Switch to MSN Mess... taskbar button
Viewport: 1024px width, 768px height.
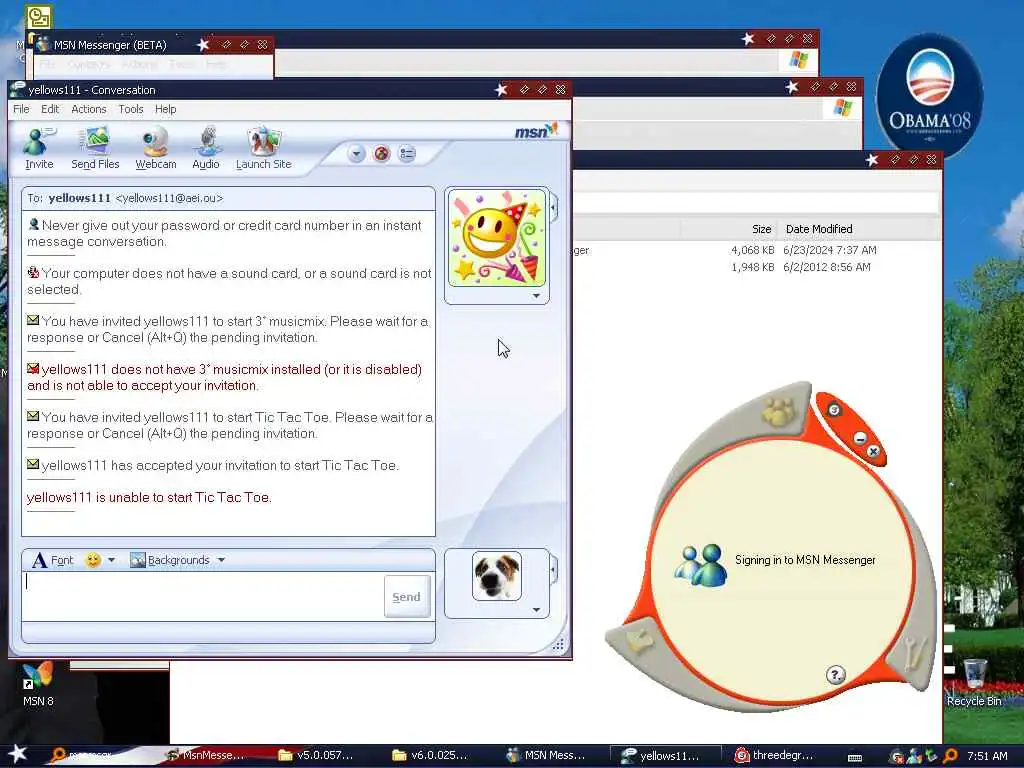pyautogui.click(x=546, y=756)
